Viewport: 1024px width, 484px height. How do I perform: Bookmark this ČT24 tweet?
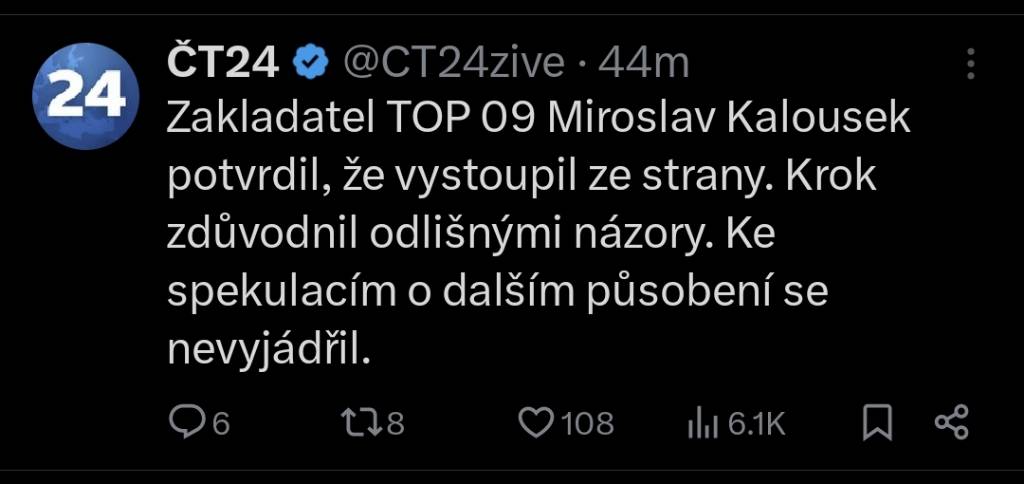click(877, 424)
